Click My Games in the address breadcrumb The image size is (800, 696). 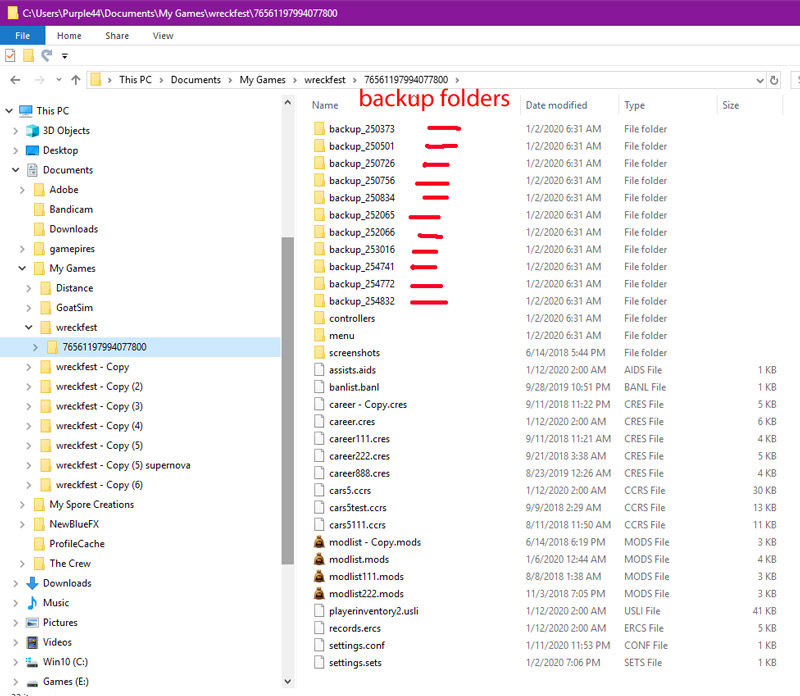tap(263, 80)
